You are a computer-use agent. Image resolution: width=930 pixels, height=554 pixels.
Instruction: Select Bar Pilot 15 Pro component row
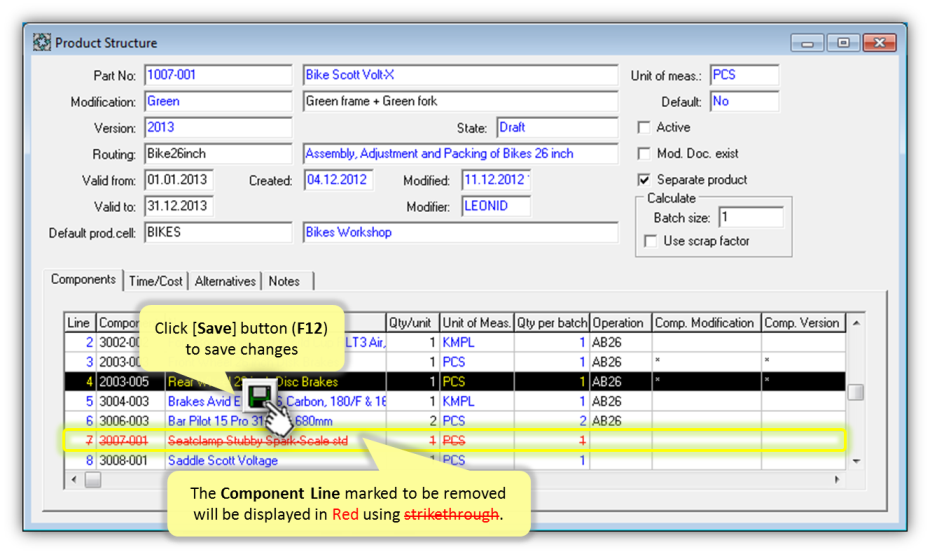455,421
